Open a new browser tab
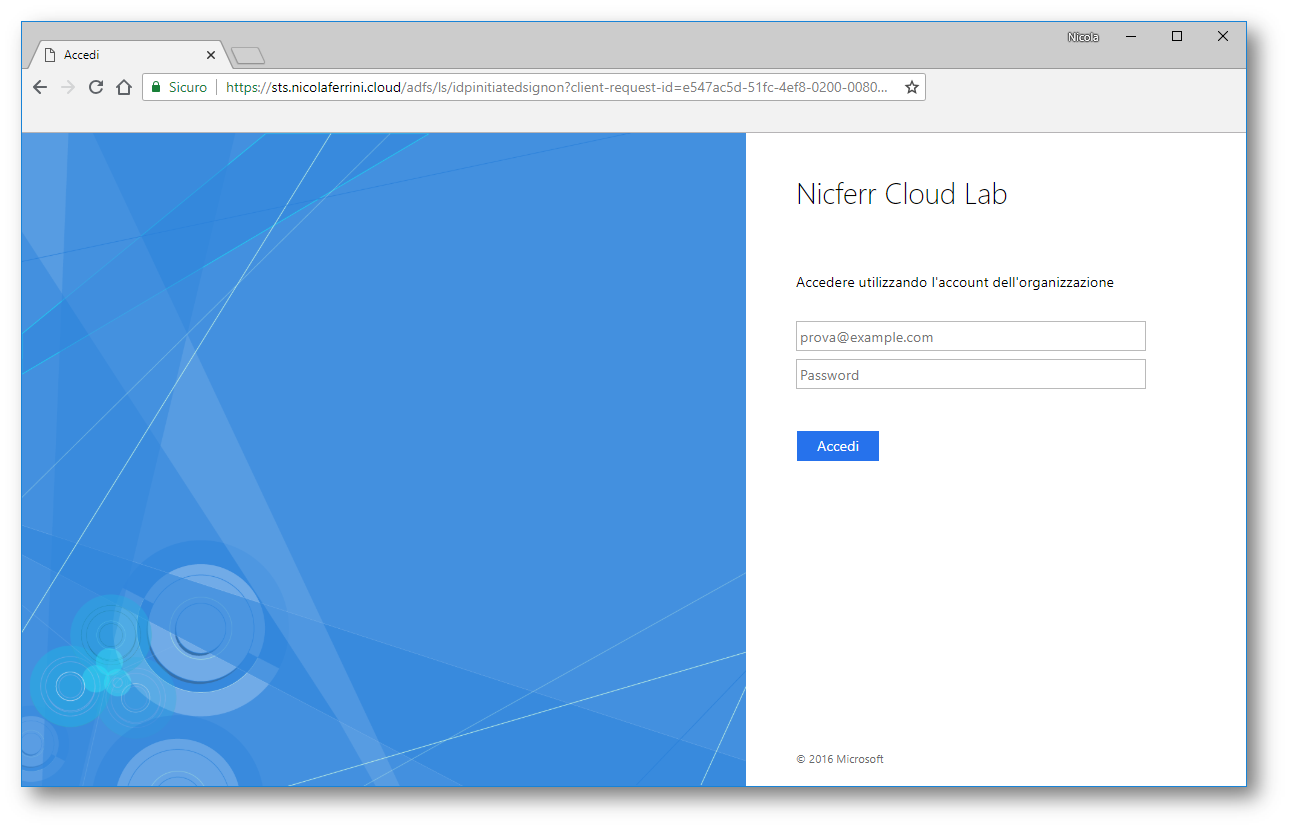The height and width of the screenshot is (829, 1289). click(247, 55)
